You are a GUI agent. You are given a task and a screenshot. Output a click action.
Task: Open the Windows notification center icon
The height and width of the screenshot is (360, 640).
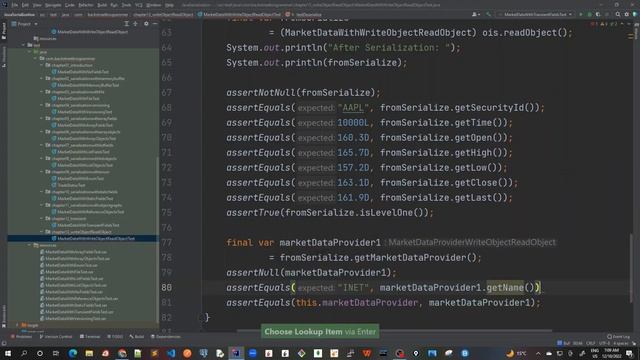point(629,353)
